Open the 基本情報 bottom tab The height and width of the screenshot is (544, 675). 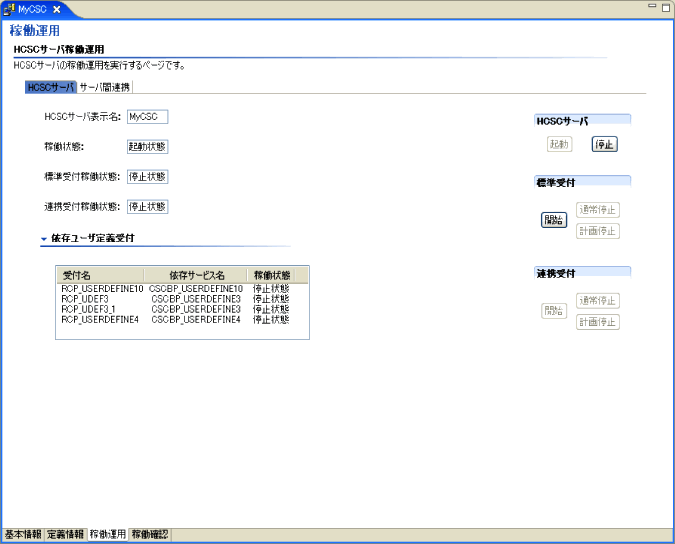point(23,535)
